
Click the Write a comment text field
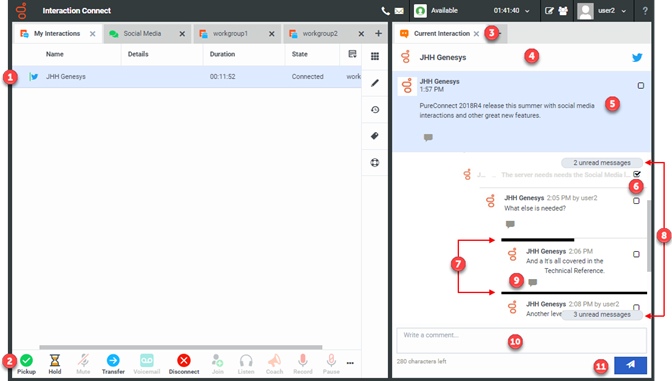coord(522,341)
